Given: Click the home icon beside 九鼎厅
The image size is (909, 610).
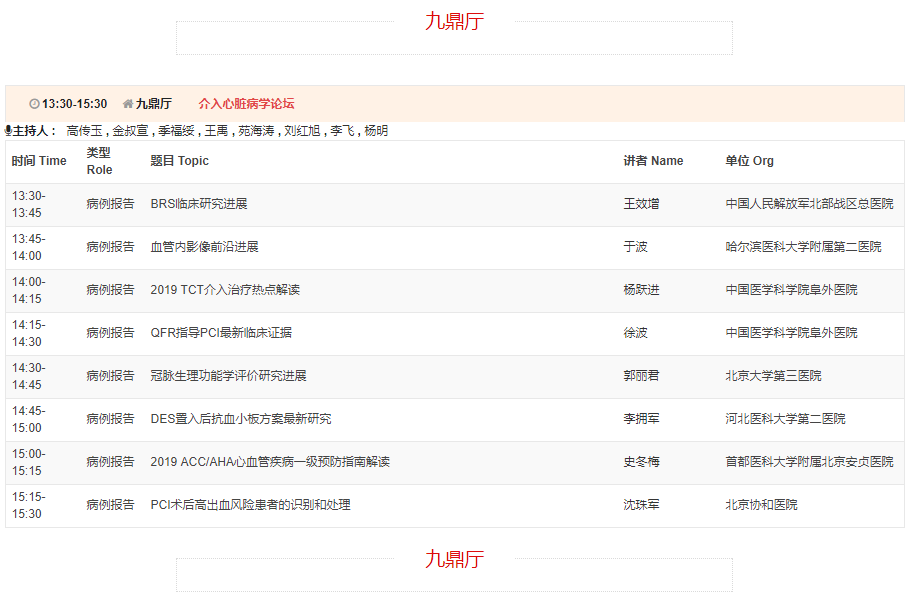Looking at the screenshot, I should [x=128, y=104].
